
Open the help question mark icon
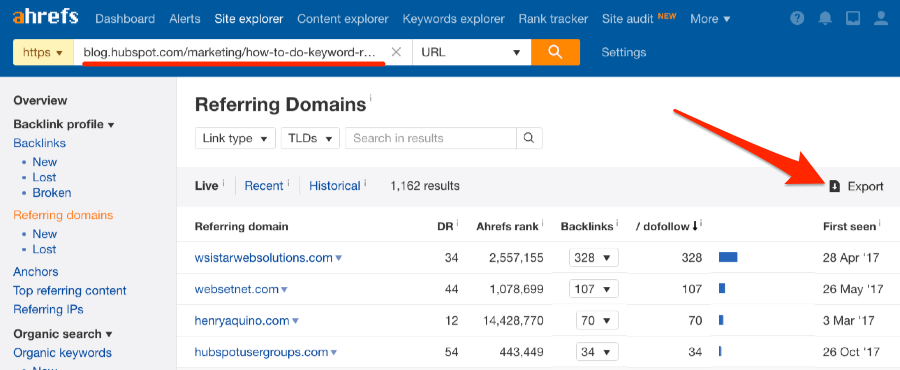pyautogui.click(x=797, y=18)
